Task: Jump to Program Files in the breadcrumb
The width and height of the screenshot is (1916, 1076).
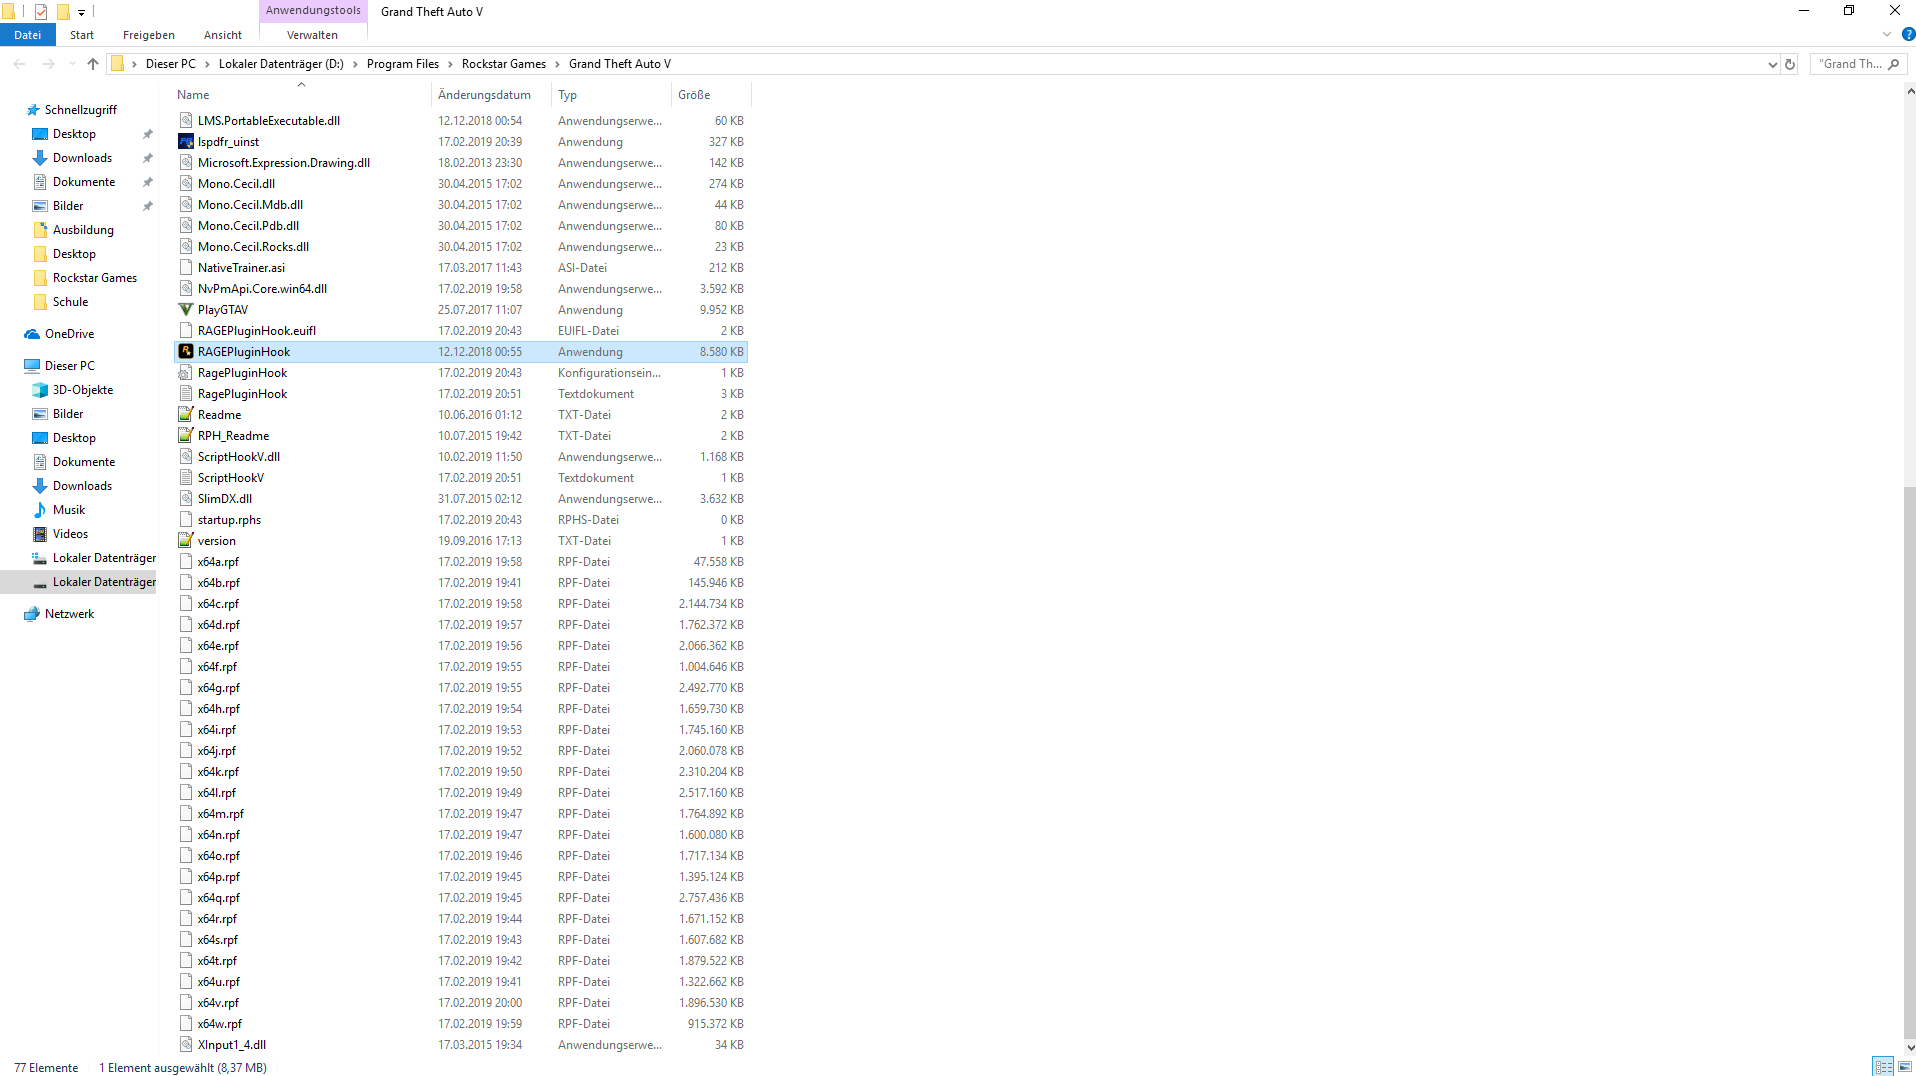Action: [x=403, y=64]
